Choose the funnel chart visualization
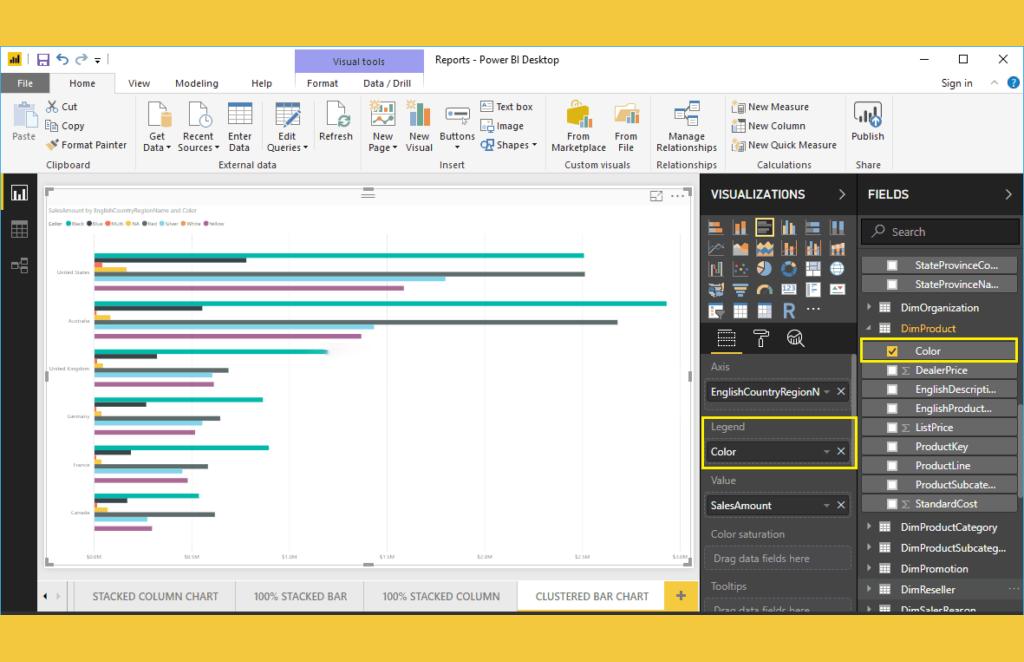The image size is (1024, 662). coord(741,289)
